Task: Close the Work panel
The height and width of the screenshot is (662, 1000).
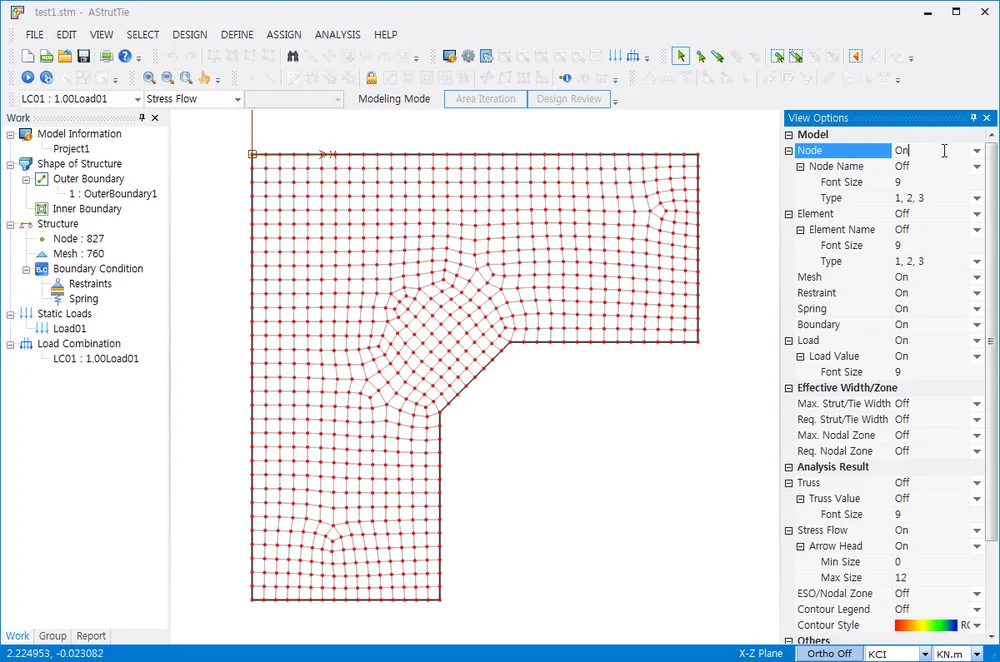Action: click(x=155, y=117)
